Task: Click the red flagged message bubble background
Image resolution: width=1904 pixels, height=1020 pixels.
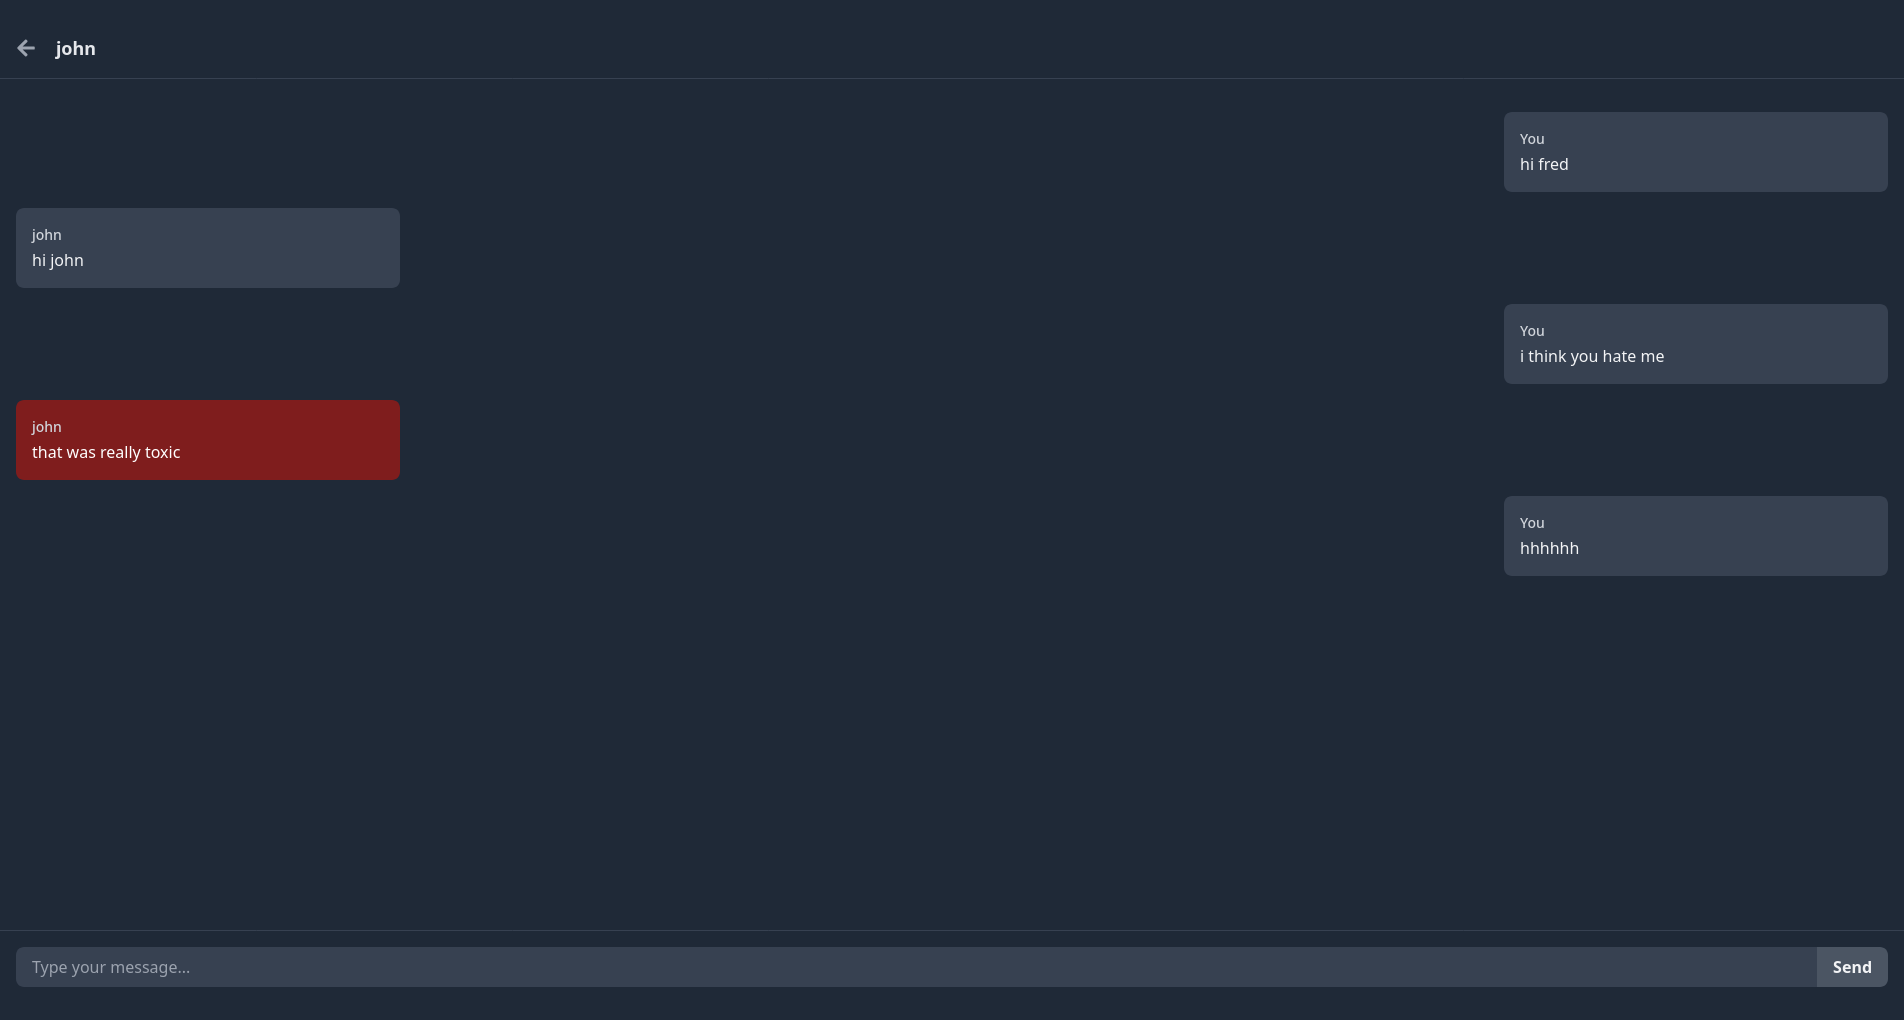Action: click(300, 440)
